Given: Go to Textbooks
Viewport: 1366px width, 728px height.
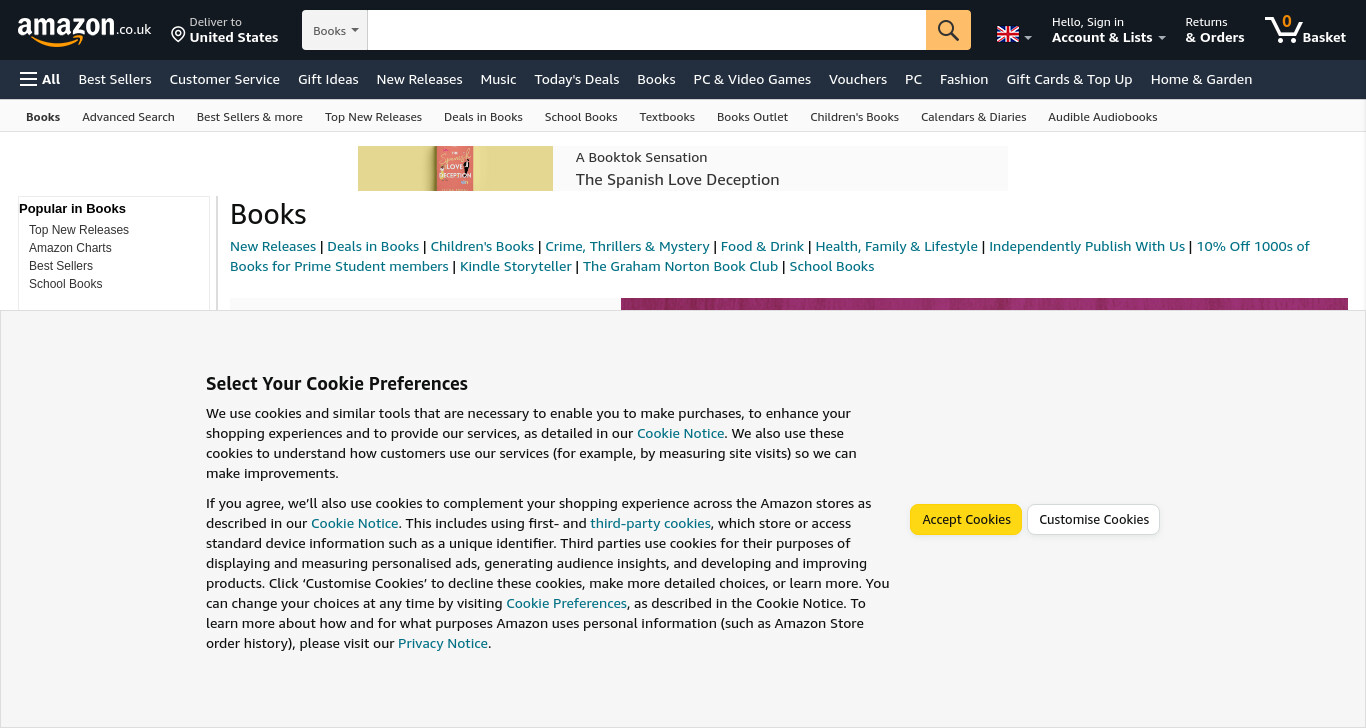Looking at the screenshot, I should [667, 117].
